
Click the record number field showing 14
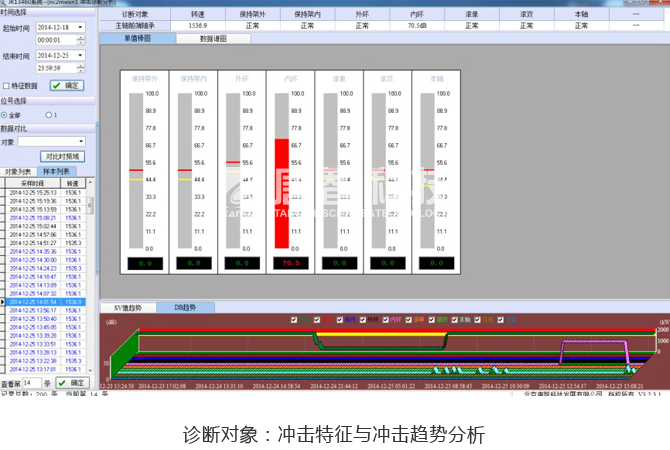(32, 383)
